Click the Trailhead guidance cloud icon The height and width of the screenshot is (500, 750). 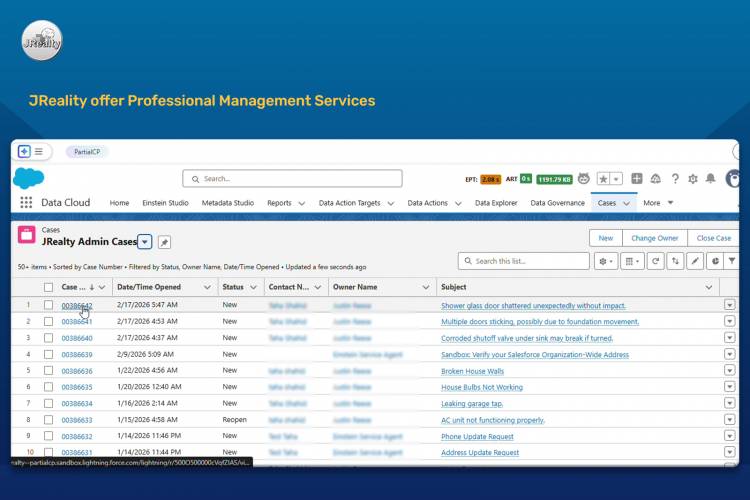pyautogui.click(x=655, y=179)
